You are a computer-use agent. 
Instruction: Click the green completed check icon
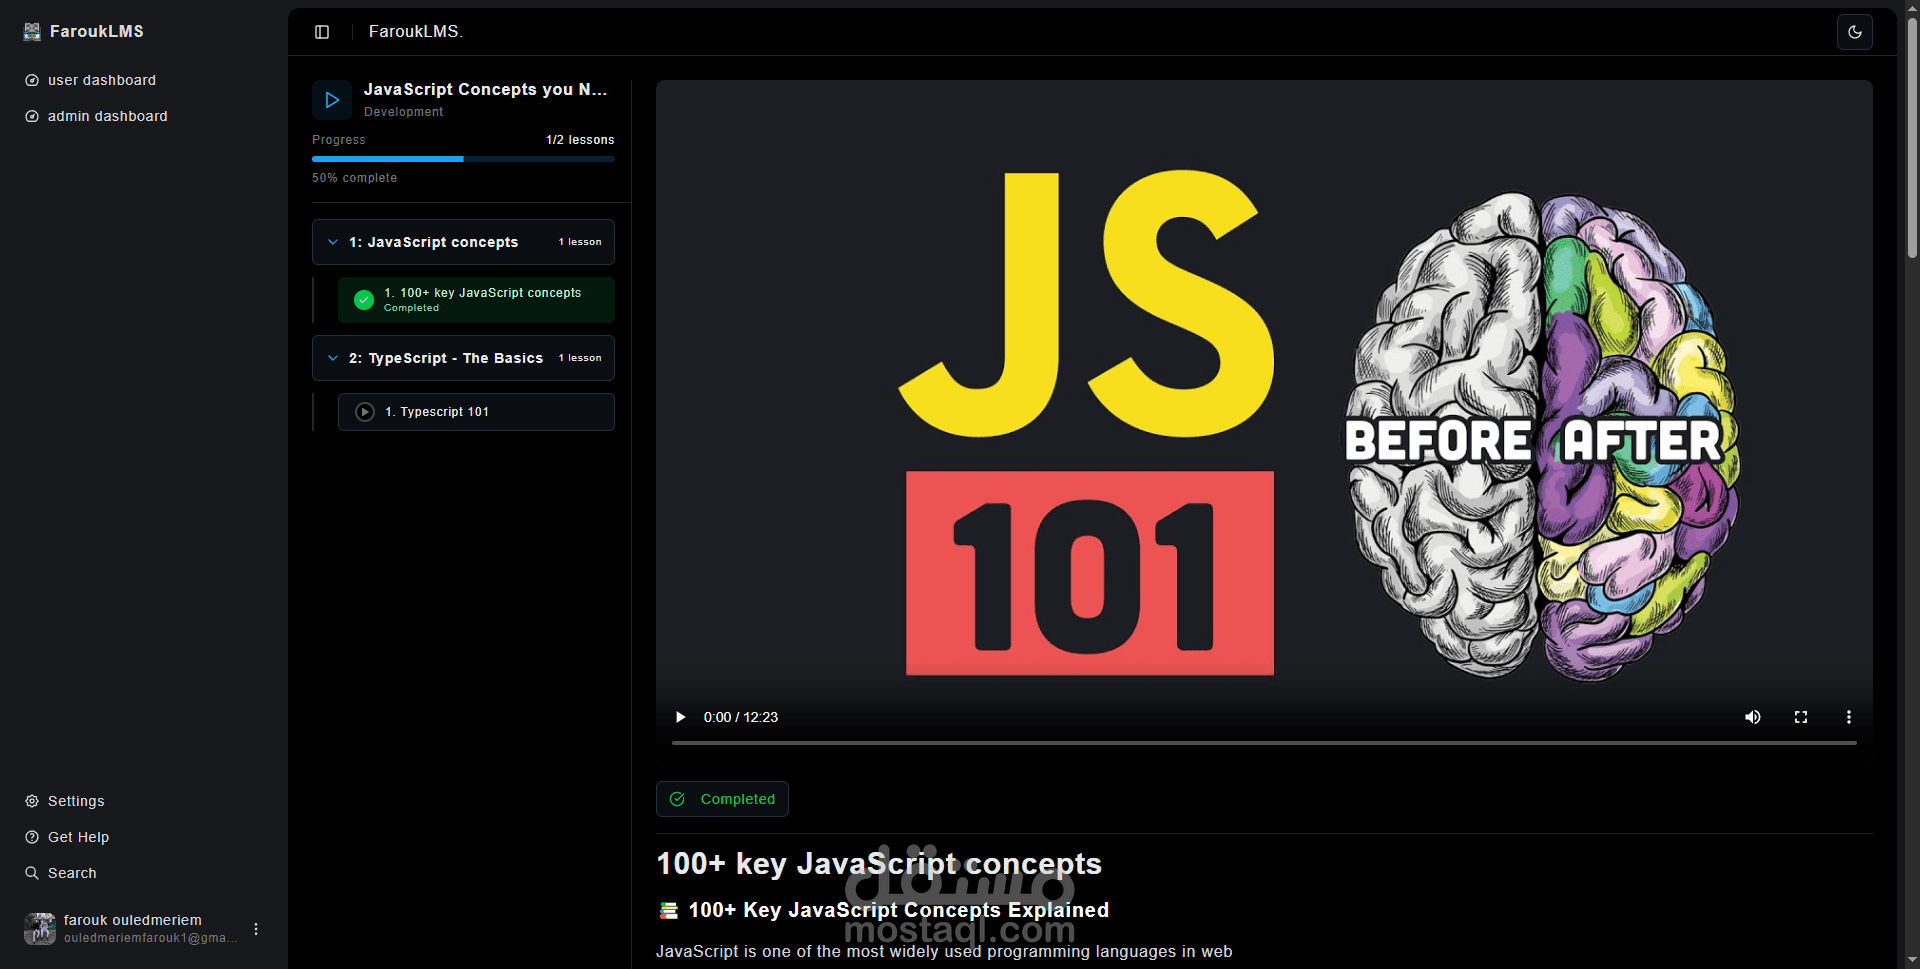[x=364, y=299]
